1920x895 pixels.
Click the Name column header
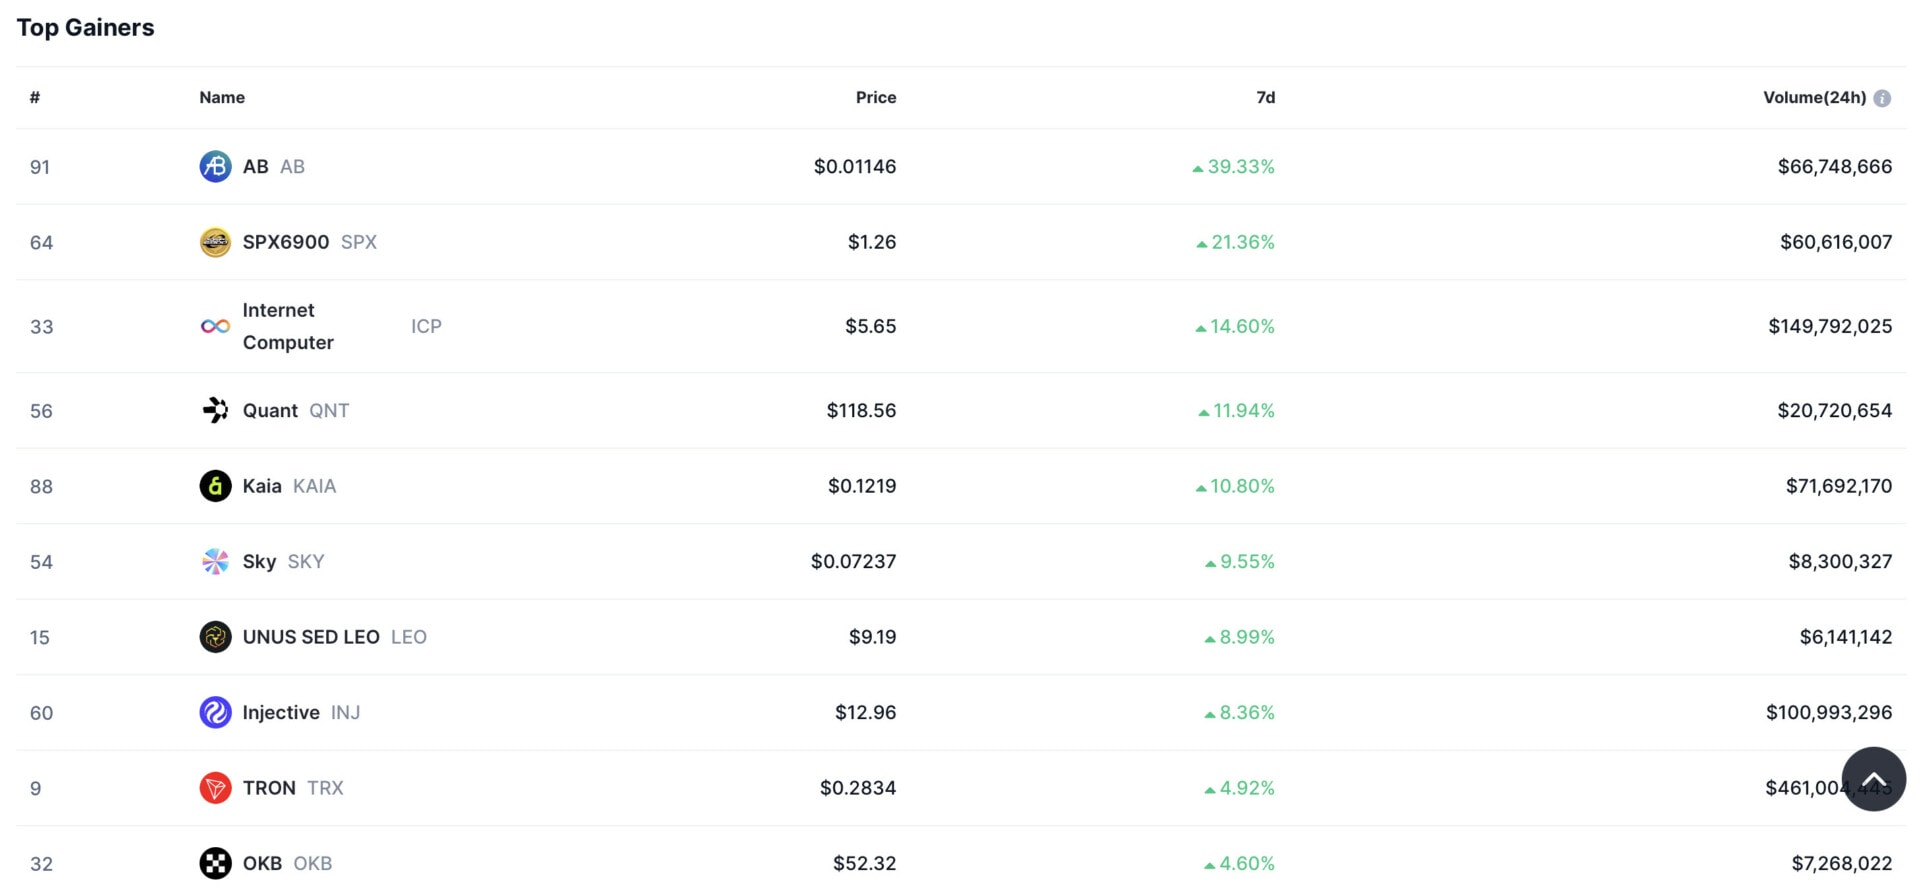tap(222, 97)
